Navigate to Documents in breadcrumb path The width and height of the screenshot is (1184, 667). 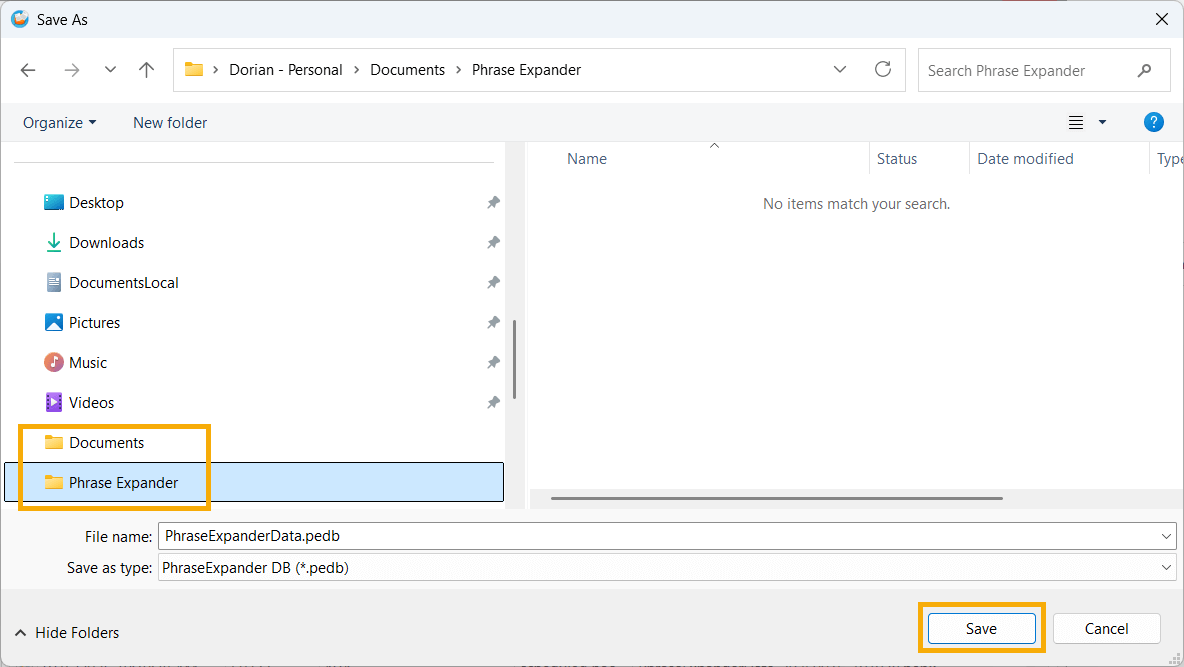(x=407, y=69)
